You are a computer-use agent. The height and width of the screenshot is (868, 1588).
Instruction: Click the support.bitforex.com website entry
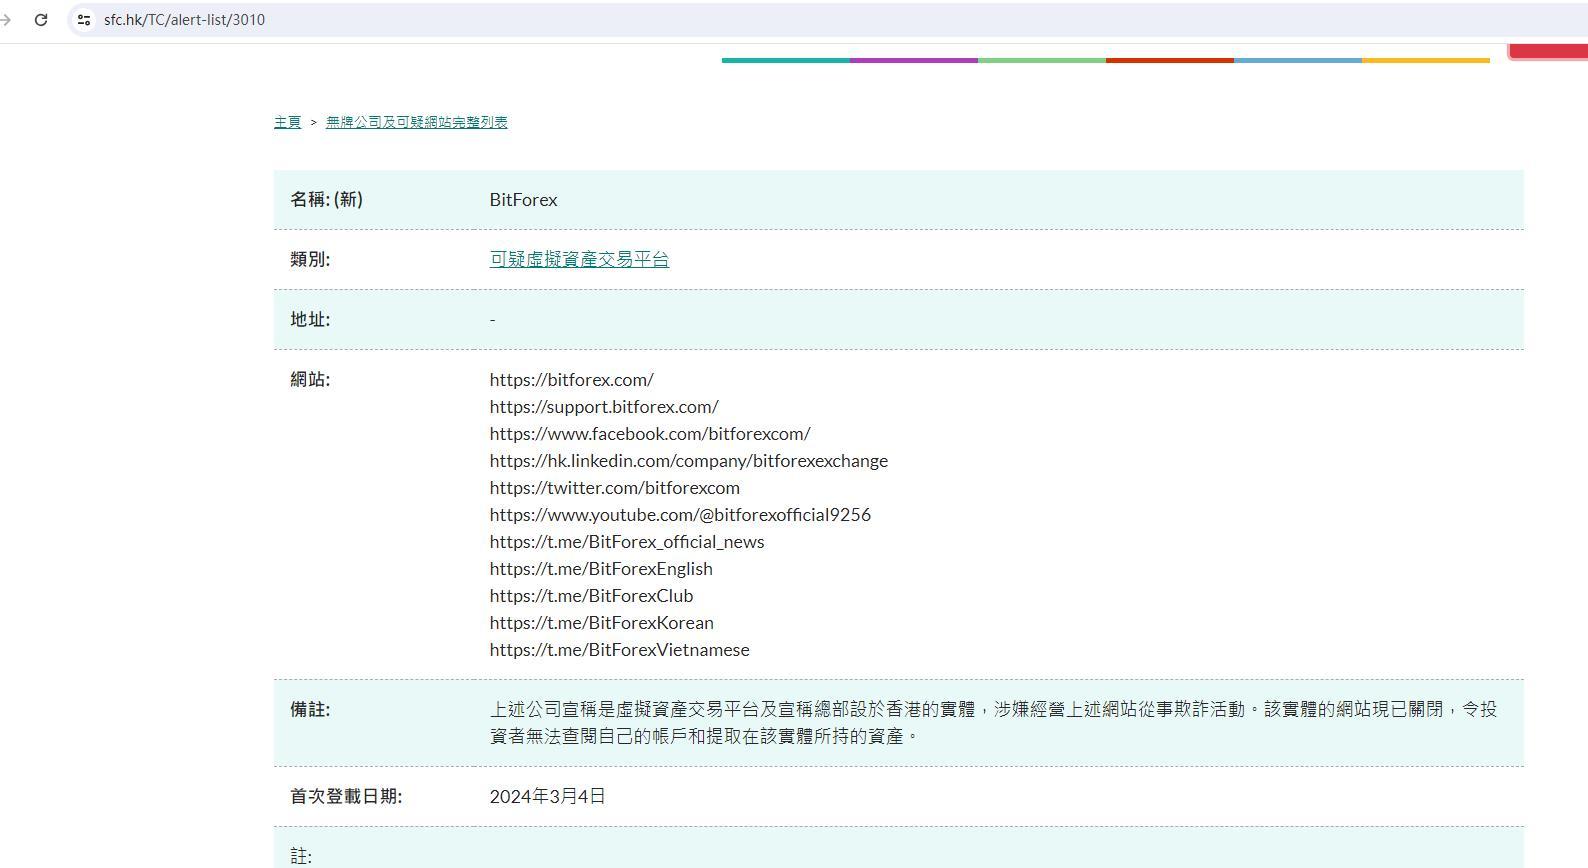tap(604, 407)
